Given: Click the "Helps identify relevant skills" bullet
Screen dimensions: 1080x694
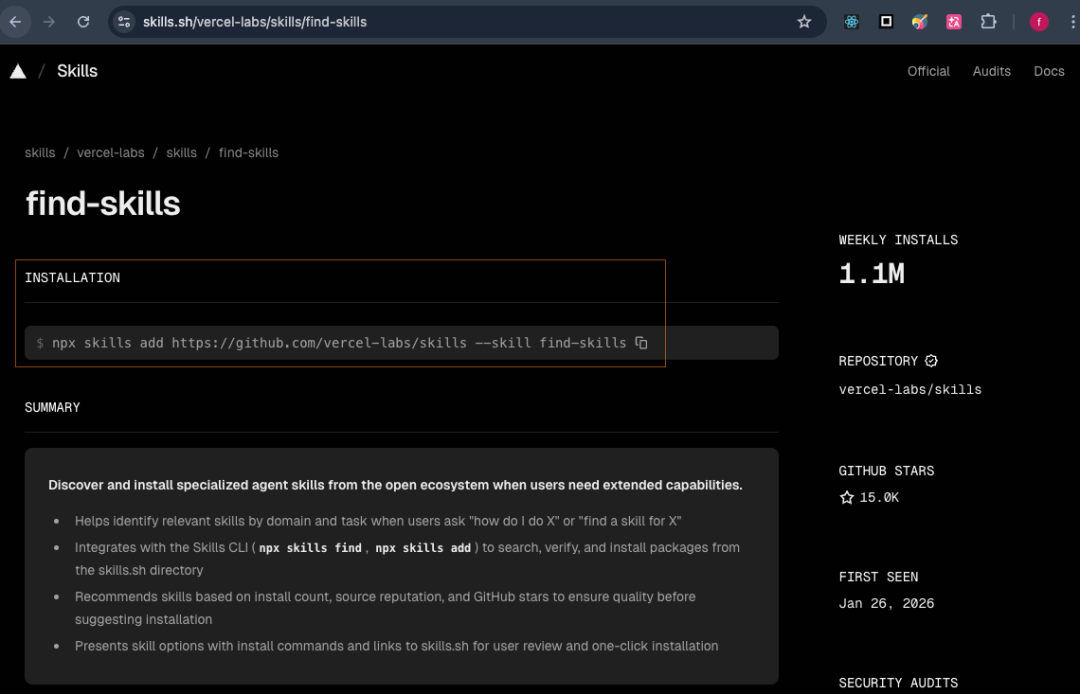Looking at the screenshot, I should click(378, 521).
